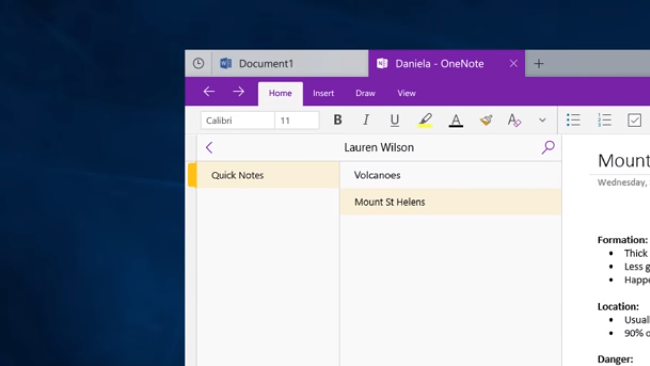Click the Danger: heading in the note

615,359
